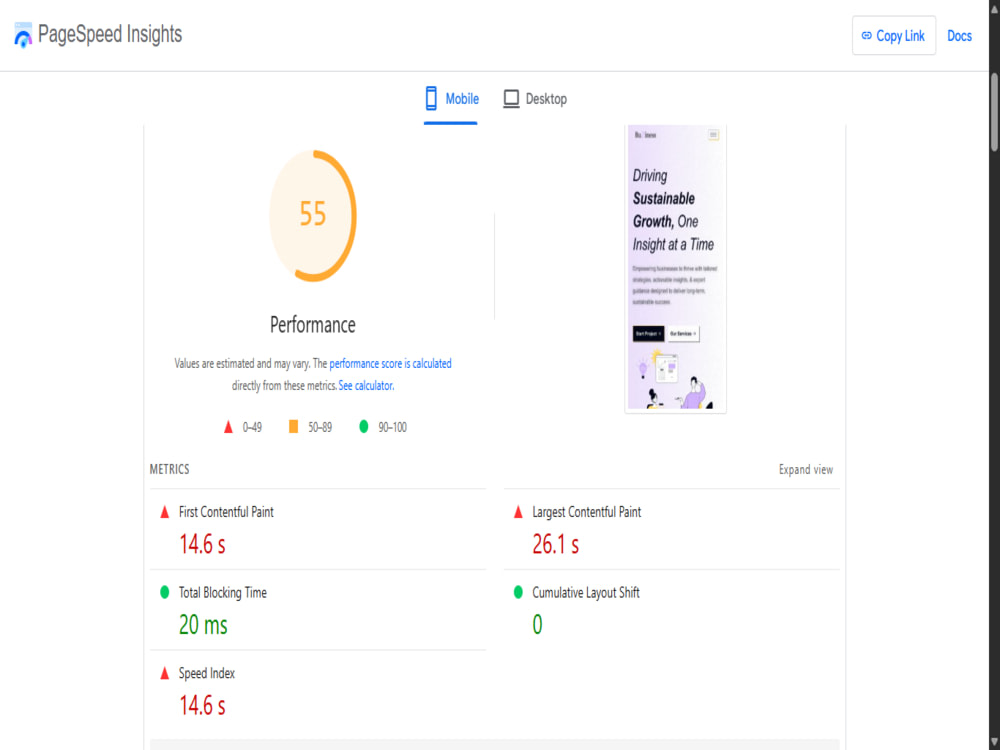Screen dimensions: 1000x750
Task: Click the orange square 50–89 legend icon
Action: 293,427
